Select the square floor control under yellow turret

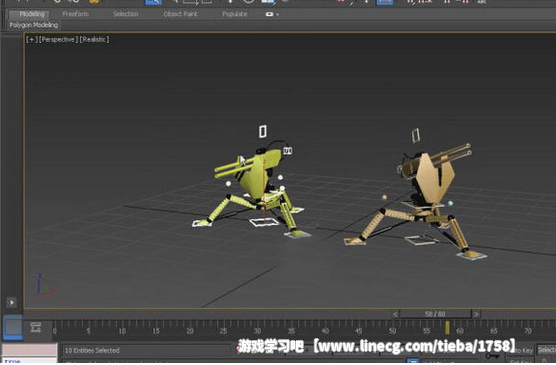click(264, 222)
